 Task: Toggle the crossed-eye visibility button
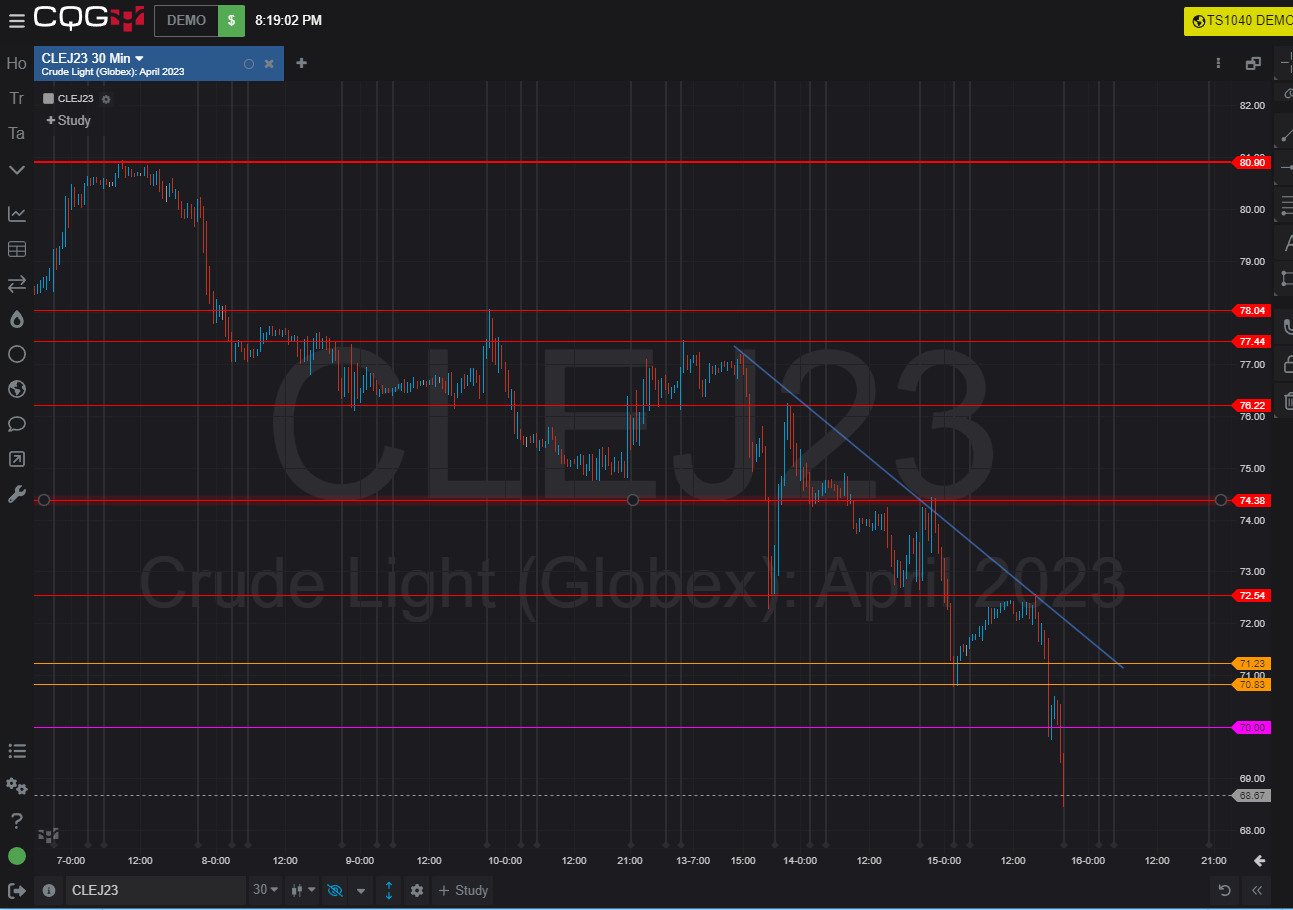tap(335, 890)
